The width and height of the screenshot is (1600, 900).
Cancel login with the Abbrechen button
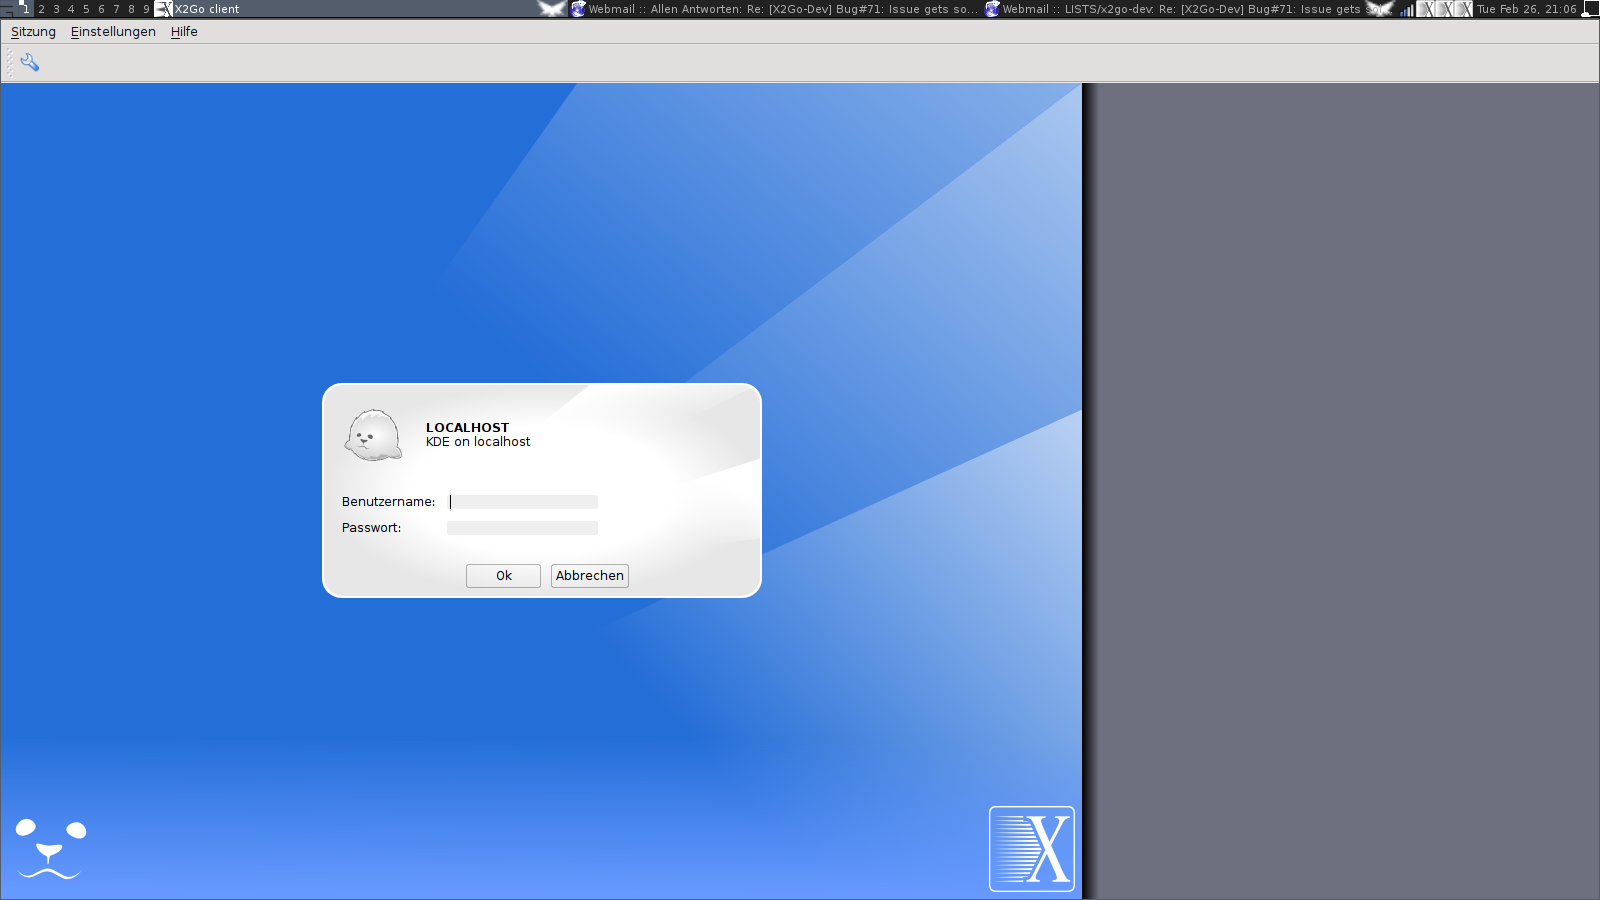pyautogui.click(x=590, y=576)
